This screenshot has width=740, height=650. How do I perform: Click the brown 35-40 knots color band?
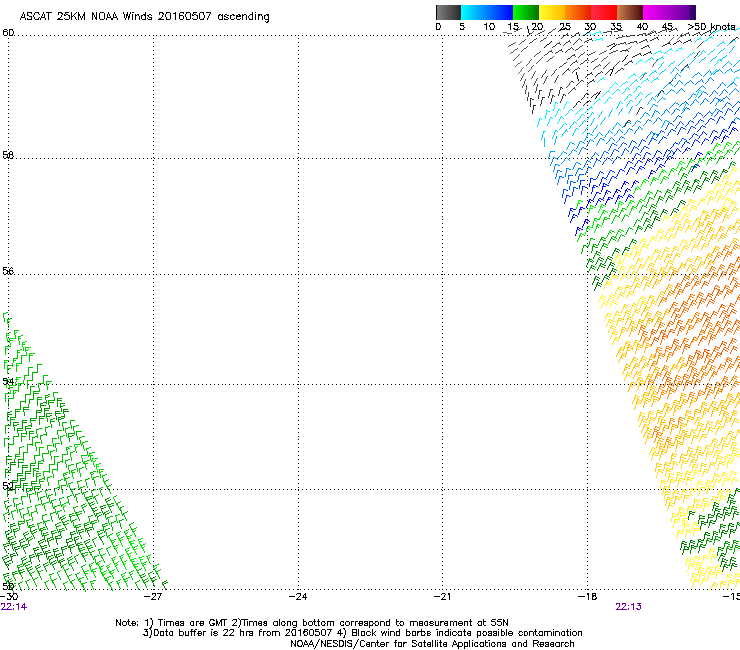(x=630, y=12)
